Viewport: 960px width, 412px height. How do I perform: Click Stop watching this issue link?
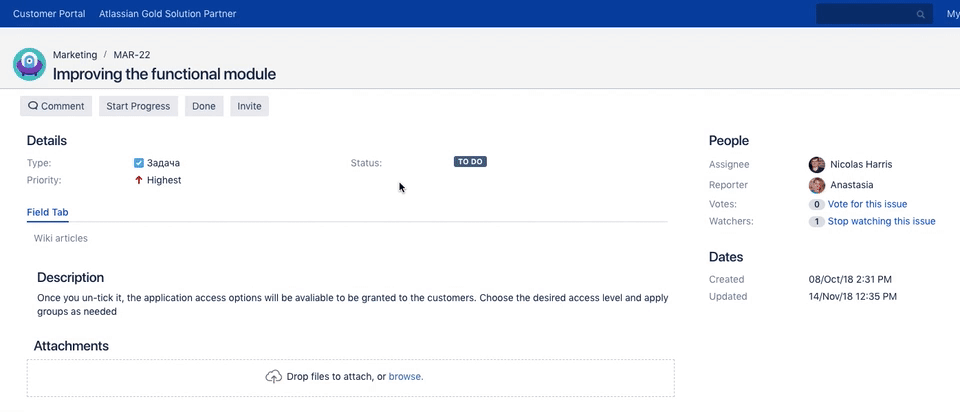881,222
